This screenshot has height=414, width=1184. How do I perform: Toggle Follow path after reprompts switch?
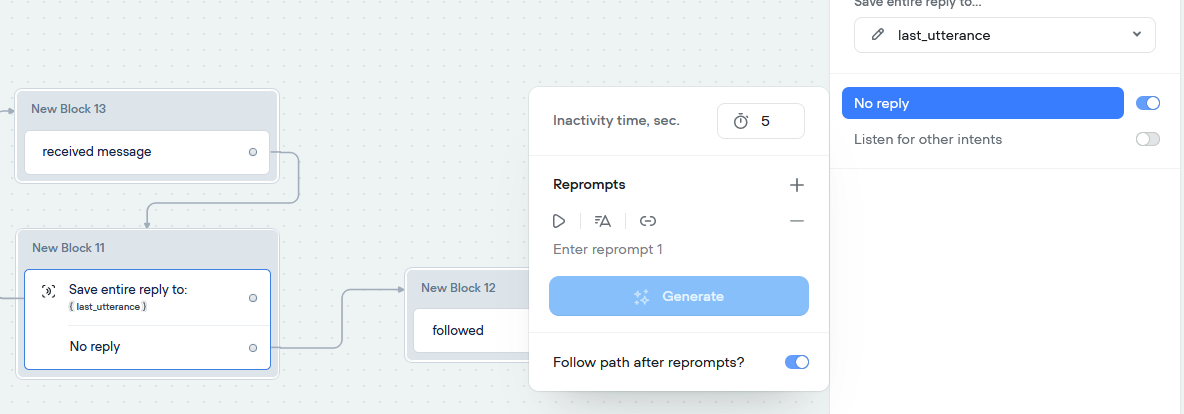point(797,362)
